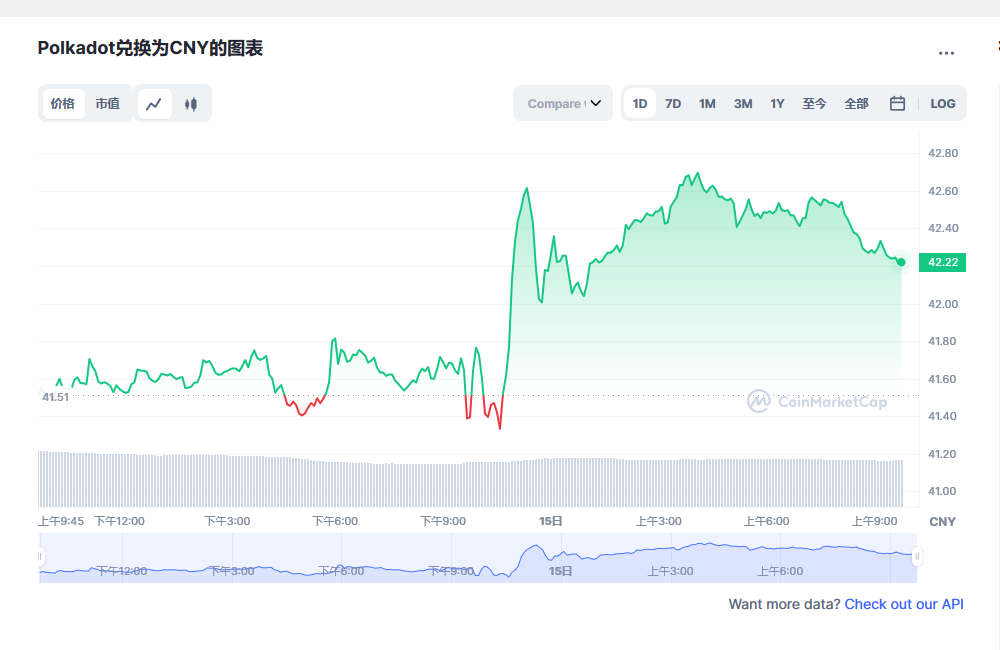This screenshot has width=1000, height=650.
Task: Click the 15日 label in range navigator
Action: tap(561, 571)
